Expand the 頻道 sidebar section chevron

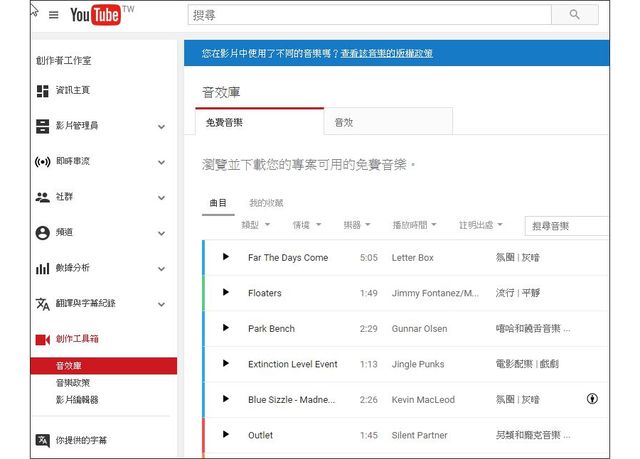162,233
